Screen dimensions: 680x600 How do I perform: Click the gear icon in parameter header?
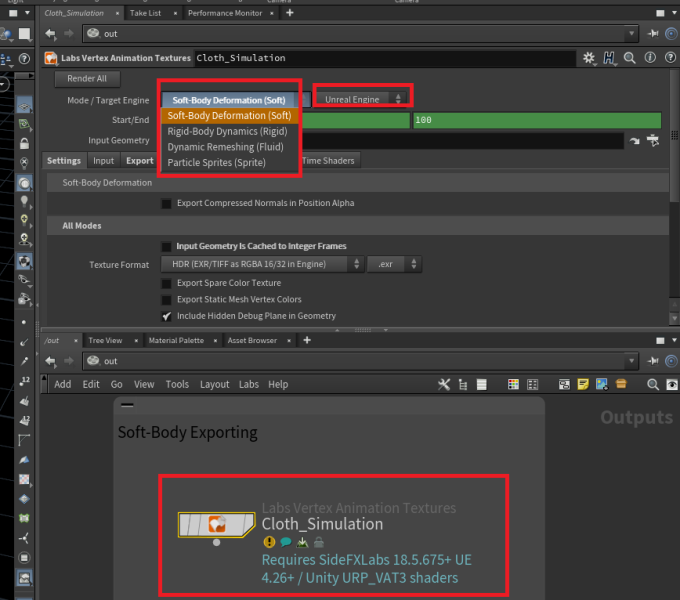pos(589,58)
